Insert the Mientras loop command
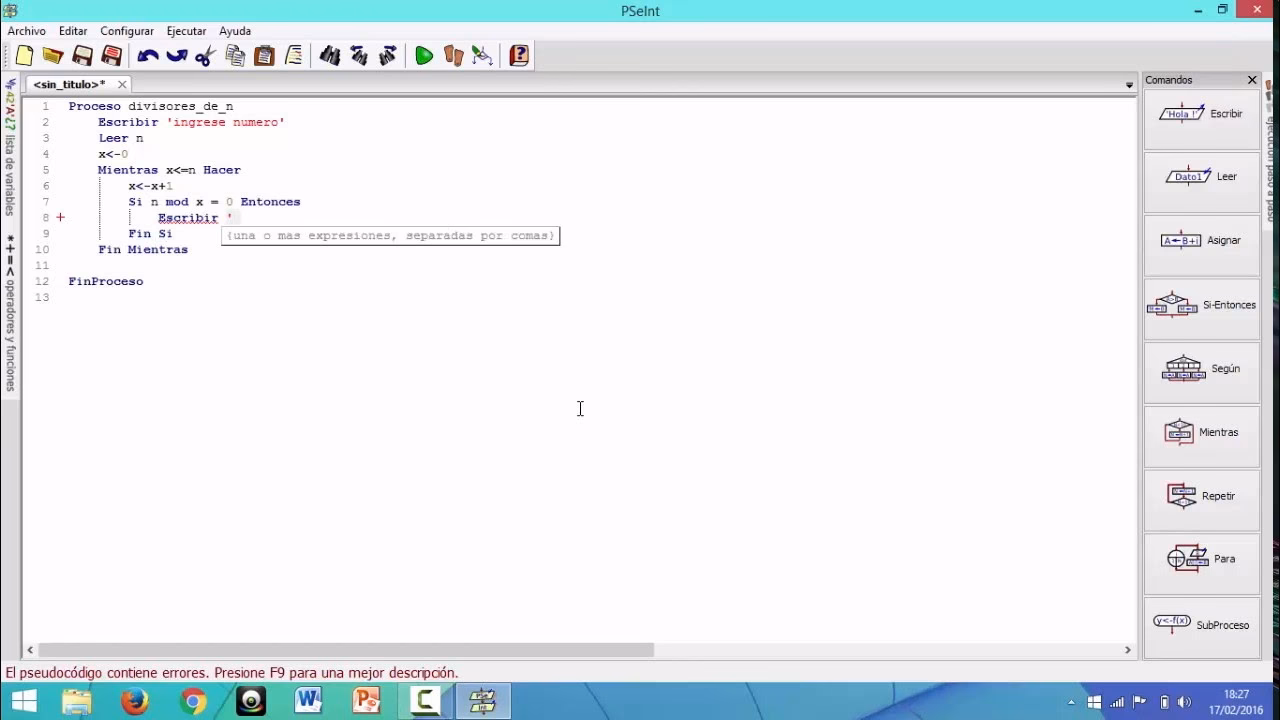The image size is (1280, 720). [1201, 432]
